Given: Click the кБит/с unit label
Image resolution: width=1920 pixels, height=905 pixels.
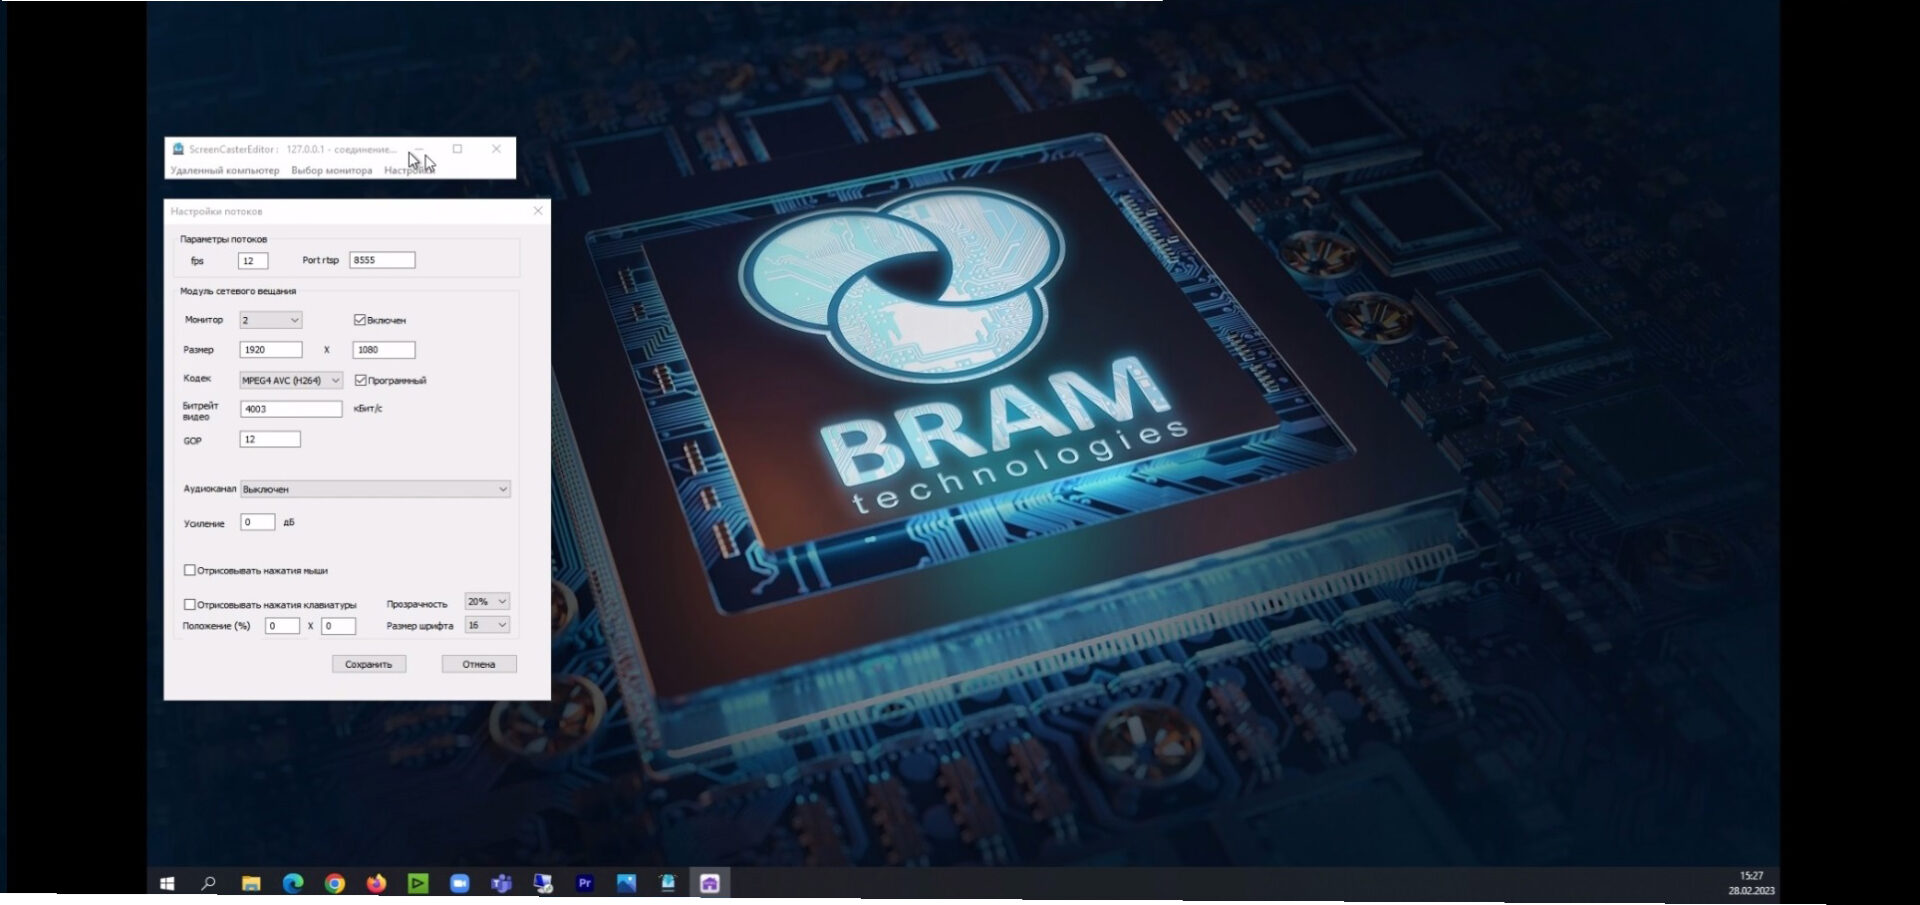Looking at the screenshot, I should pos(368,408).
